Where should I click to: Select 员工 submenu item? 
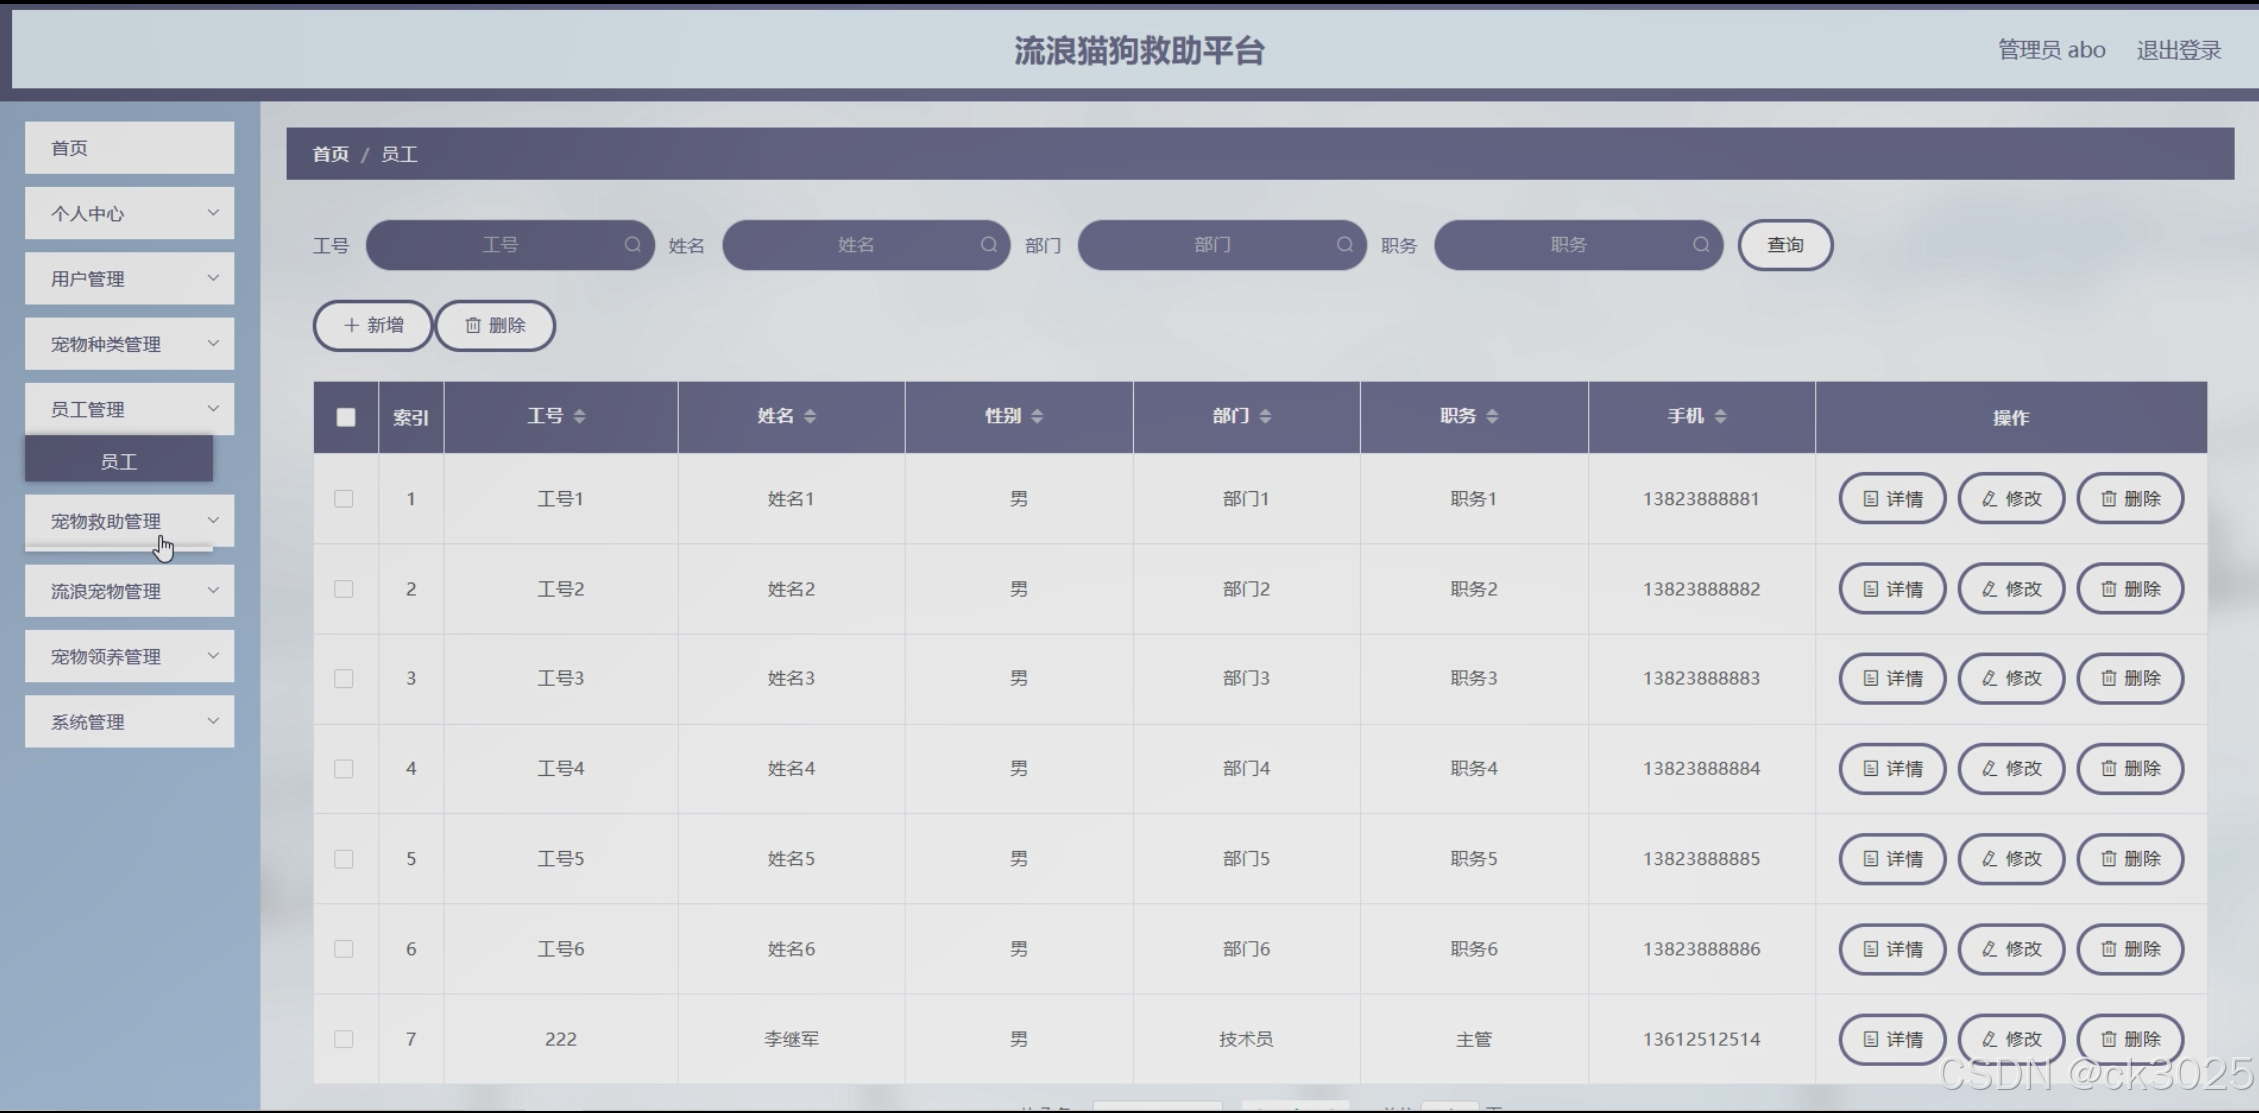click(x=119, y=461)
